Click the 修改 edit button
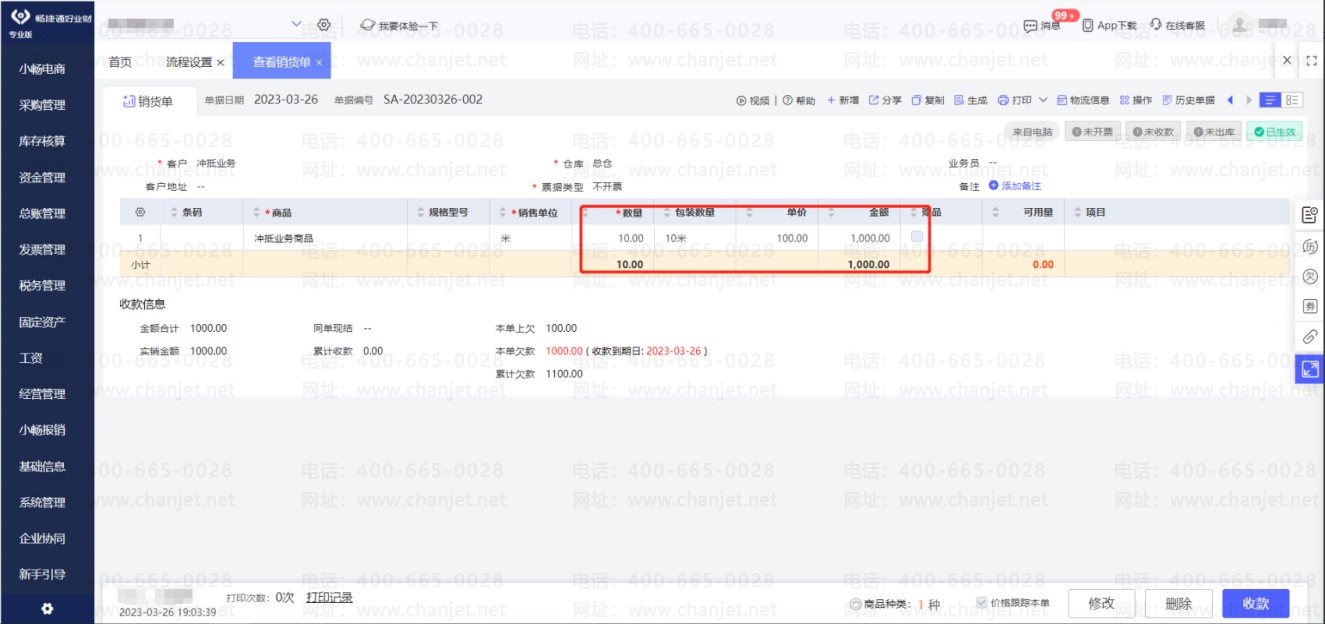The width and height of the screenshot is (1325, 624). pyautogui.click(x=1101, y=603)
